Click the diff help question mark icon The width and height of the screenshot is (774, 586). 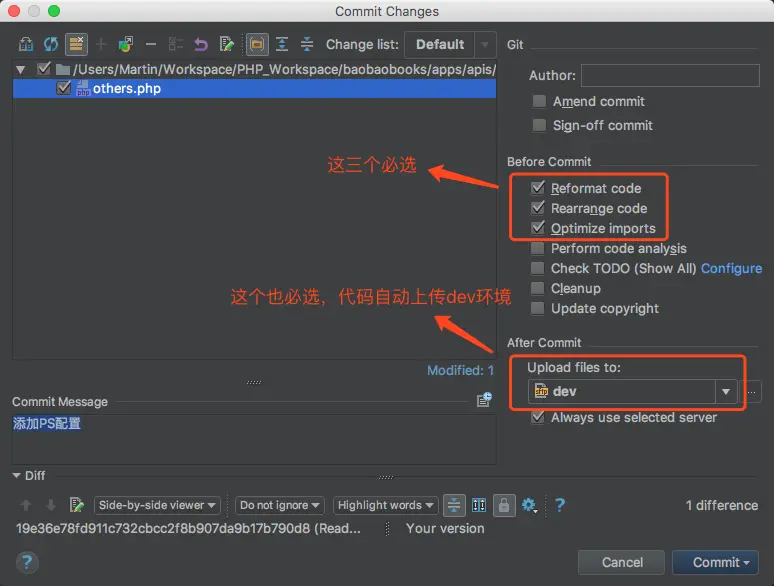coord(560,505)
